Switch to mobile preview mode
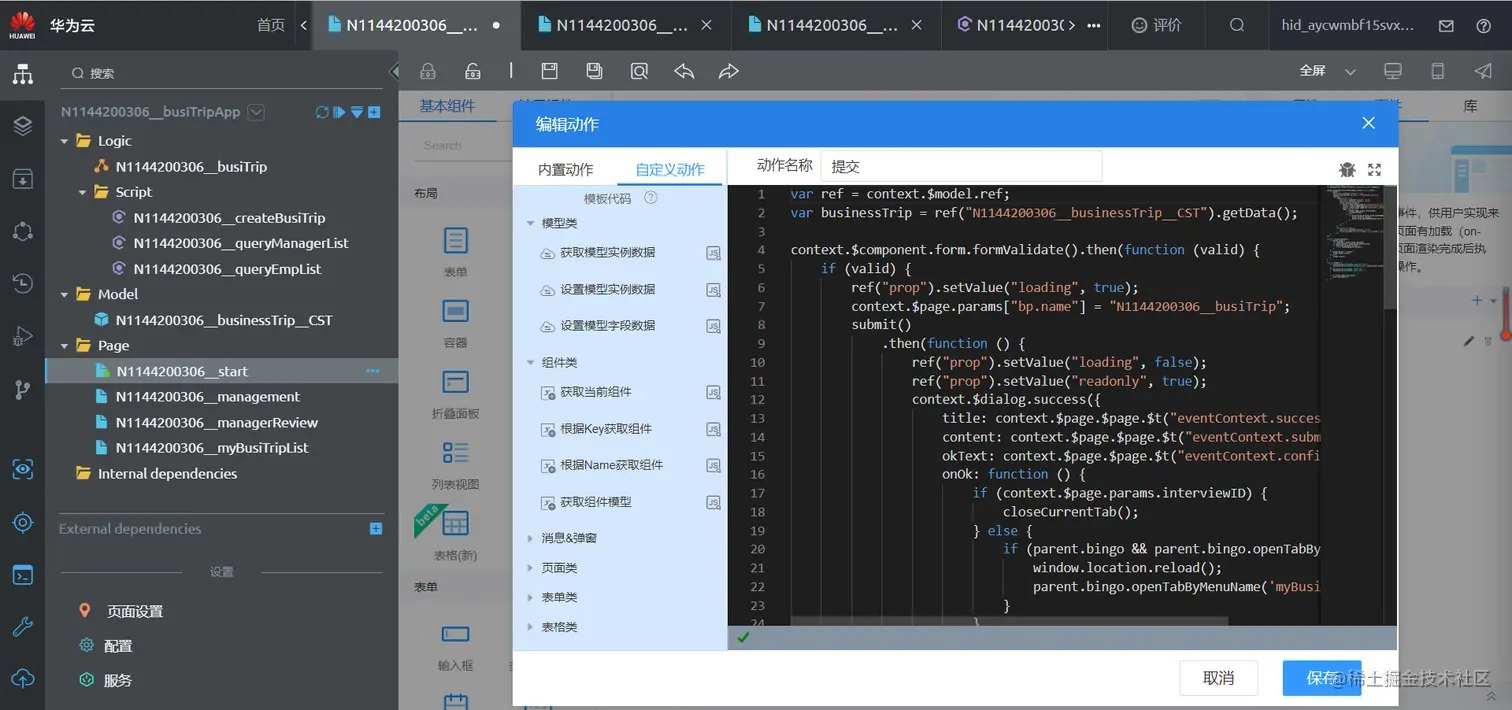 1437,71
